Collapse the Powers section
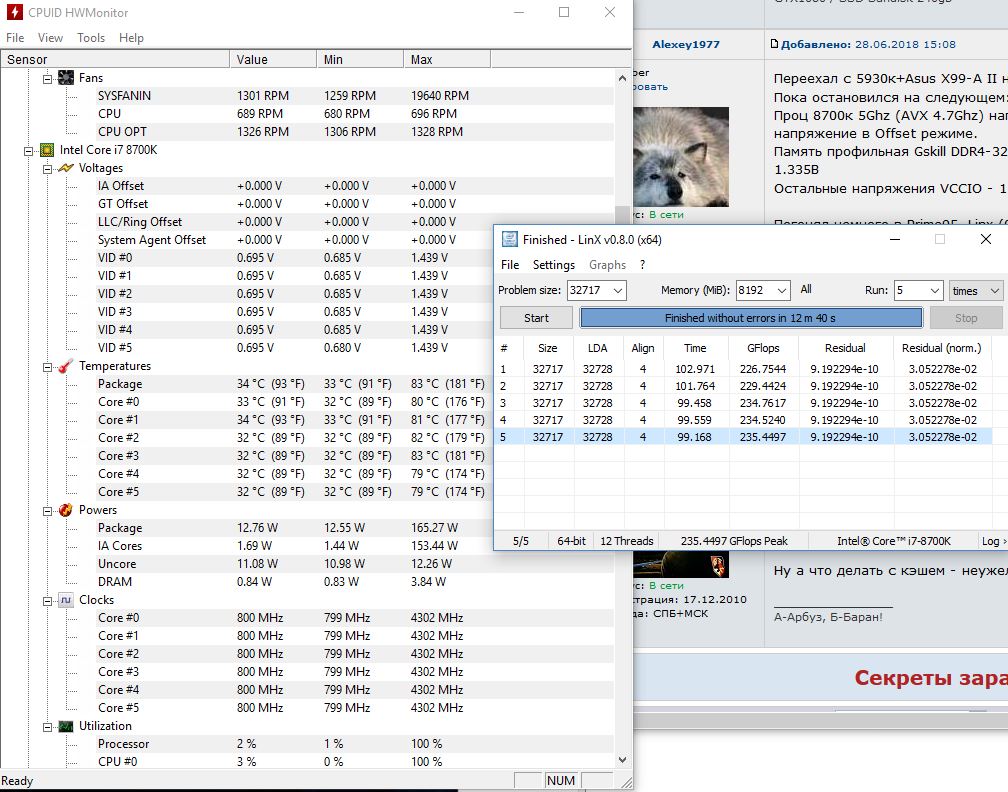 47,510
